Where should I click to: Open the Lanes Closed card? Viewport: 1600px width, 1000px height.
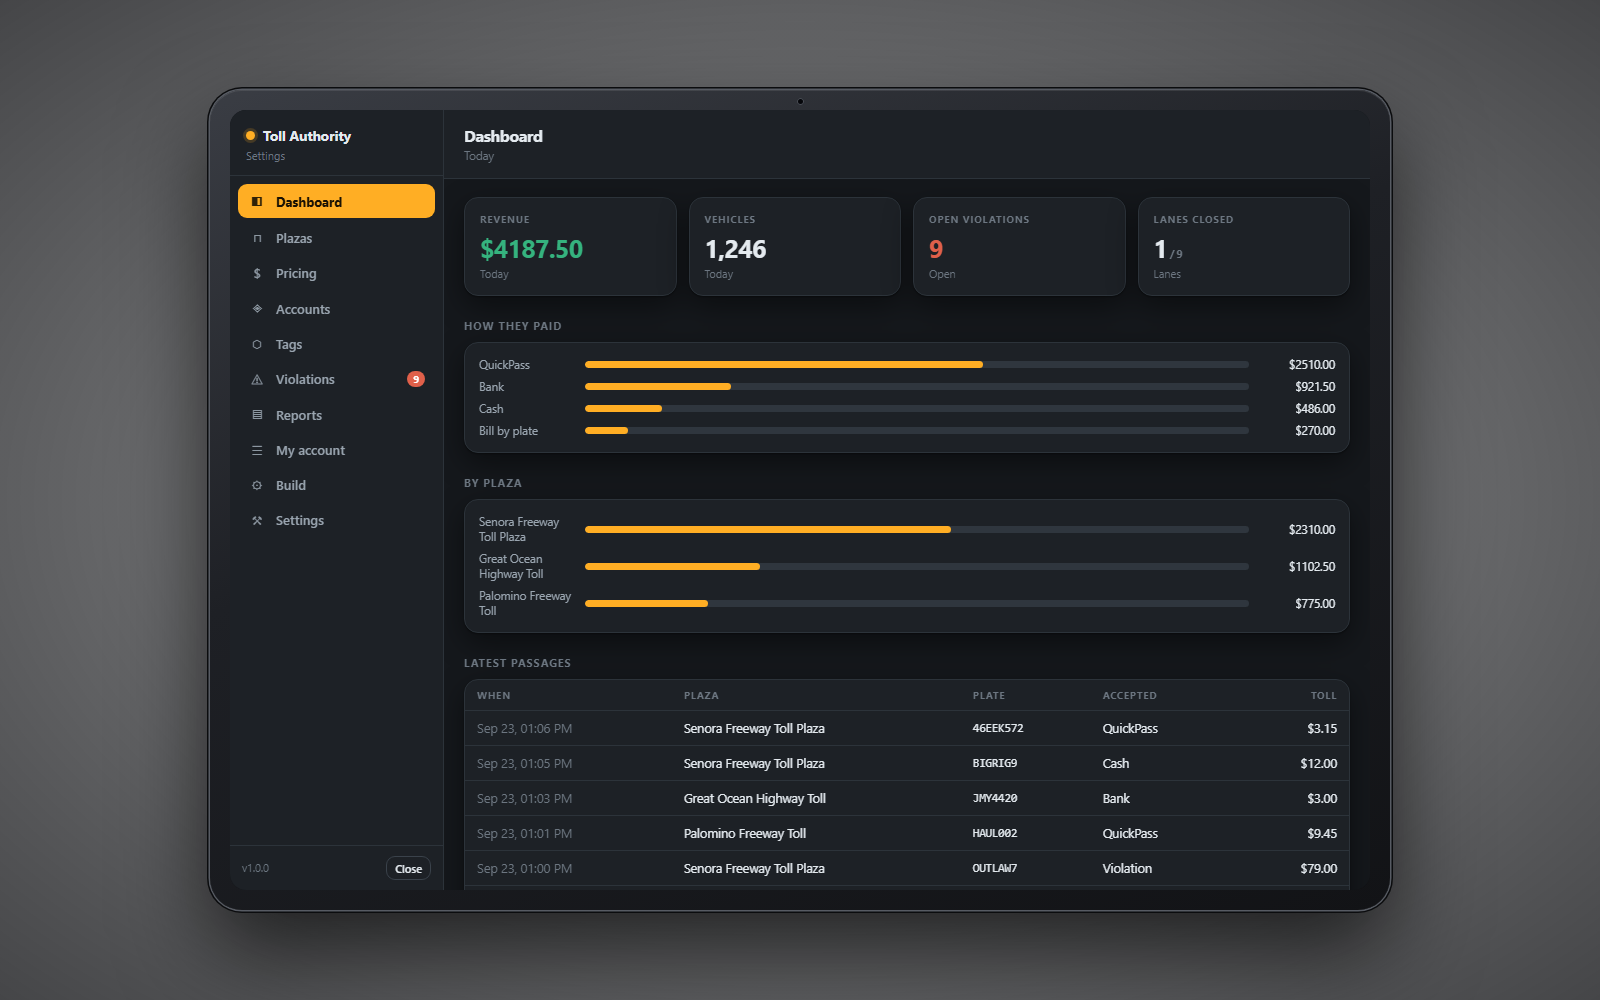[1244, 246]
